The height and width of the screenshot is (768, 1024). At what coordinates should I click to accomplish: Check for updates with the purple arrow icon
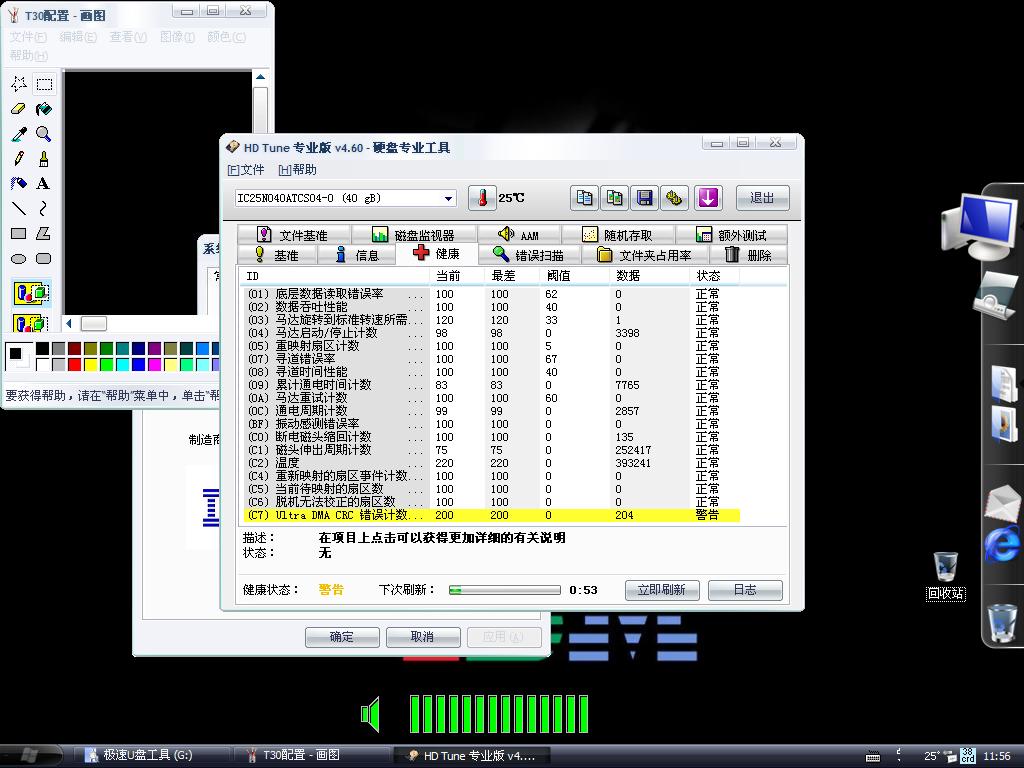[708, 197]
